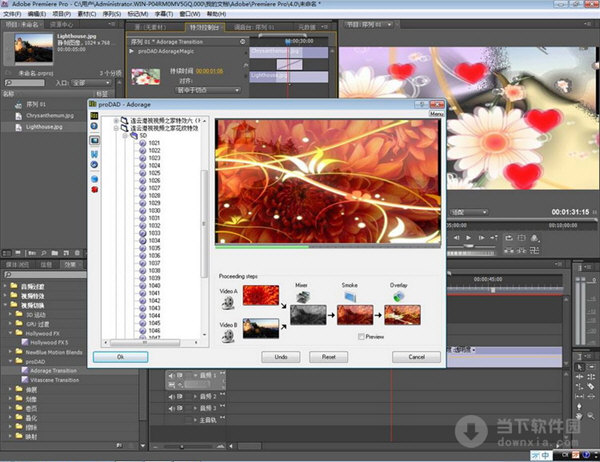Select the Pen tool
Image resolution: width=600 pixels, height=462 pixels.
click(x=579, y=406)
